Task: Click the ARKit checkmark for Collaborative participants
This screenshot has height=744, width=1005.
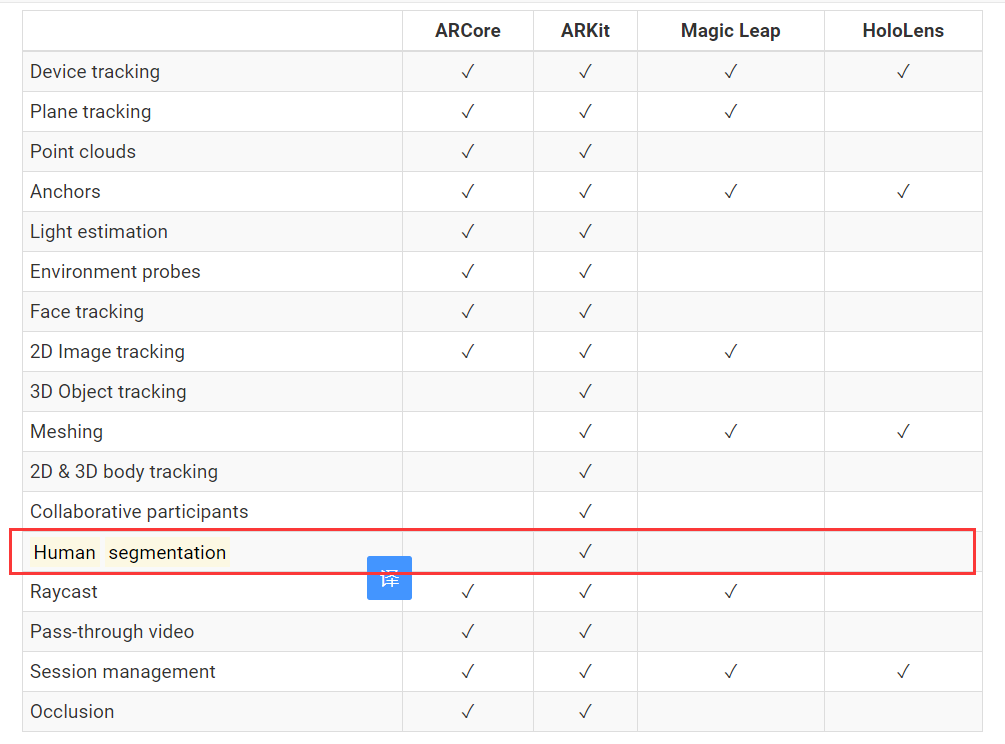Action: 585,511
